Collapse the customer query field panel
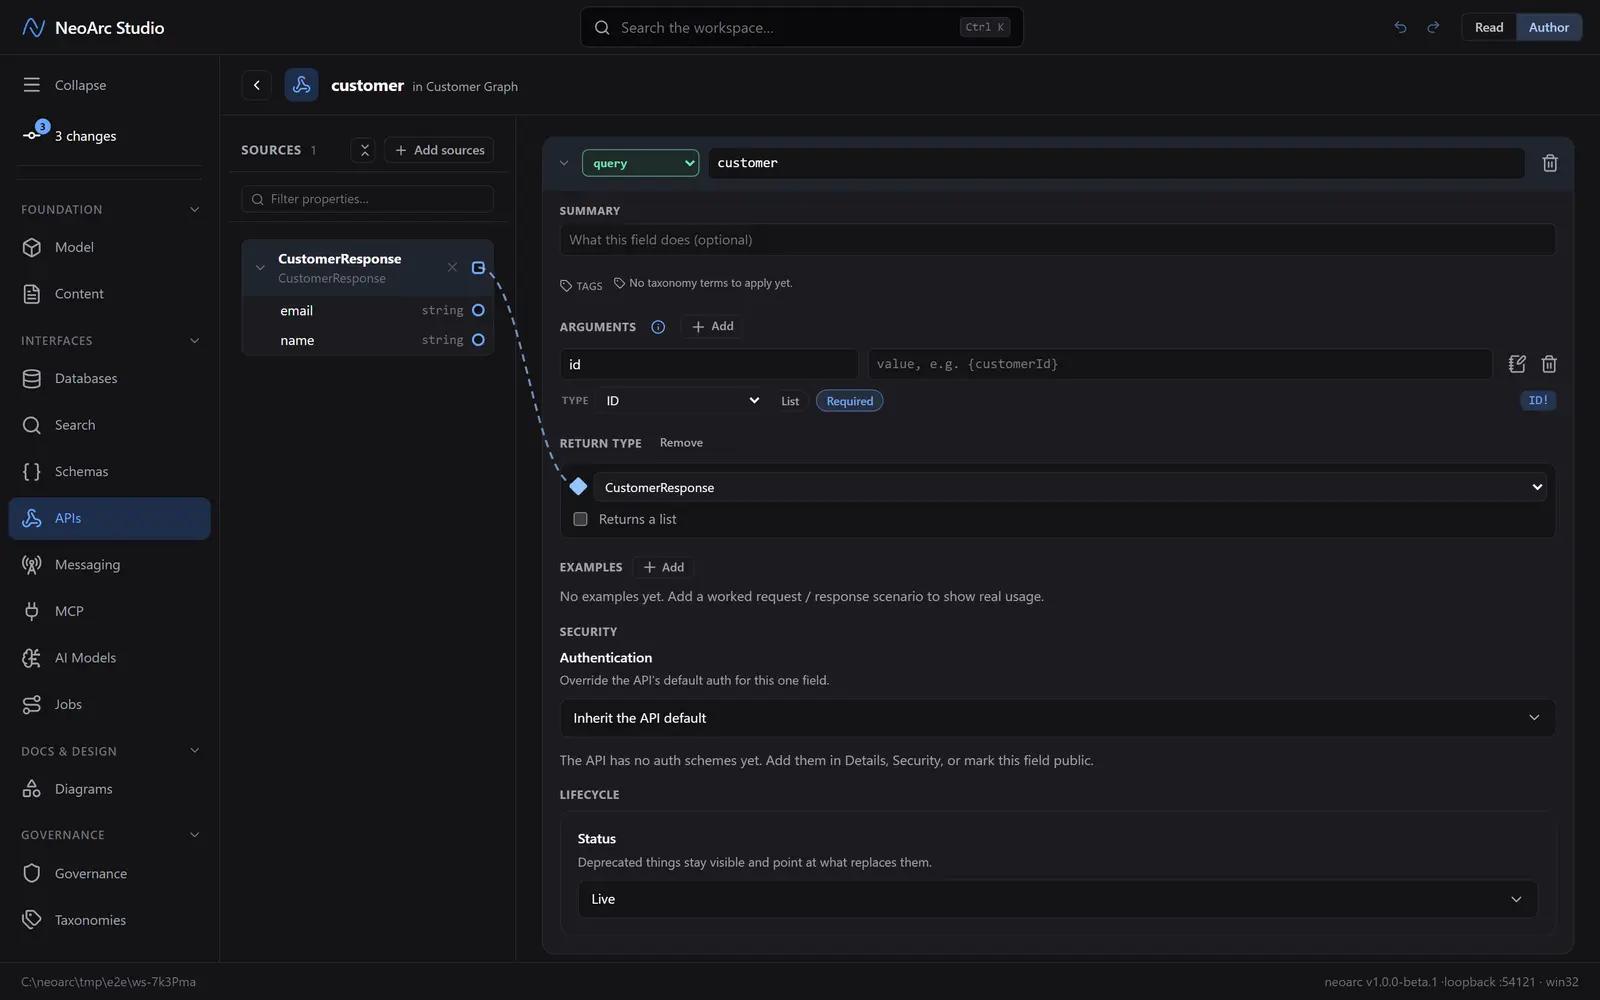Viewport: 1600px width, 1000px height. [x=564, y=163]
